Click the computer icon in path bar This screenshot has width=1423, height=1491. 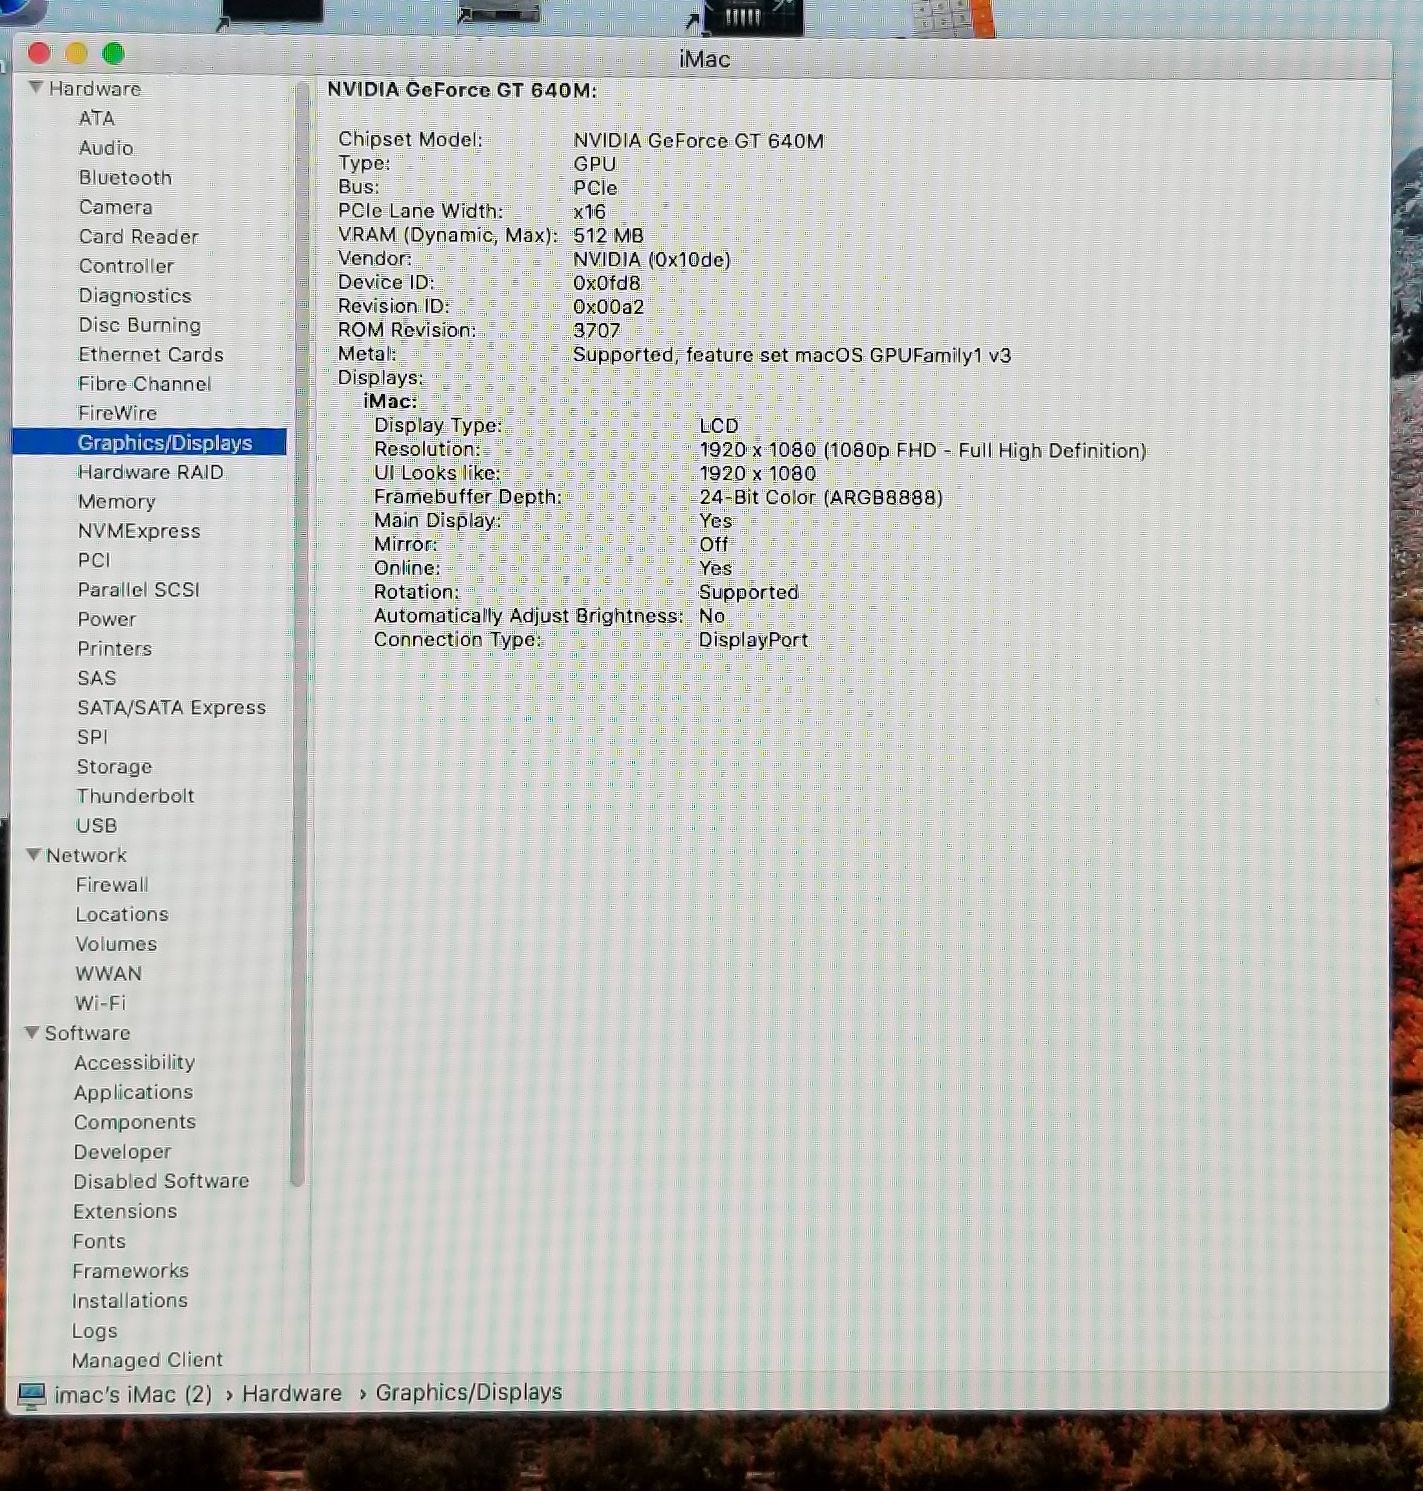click(x=32, y=1394)
